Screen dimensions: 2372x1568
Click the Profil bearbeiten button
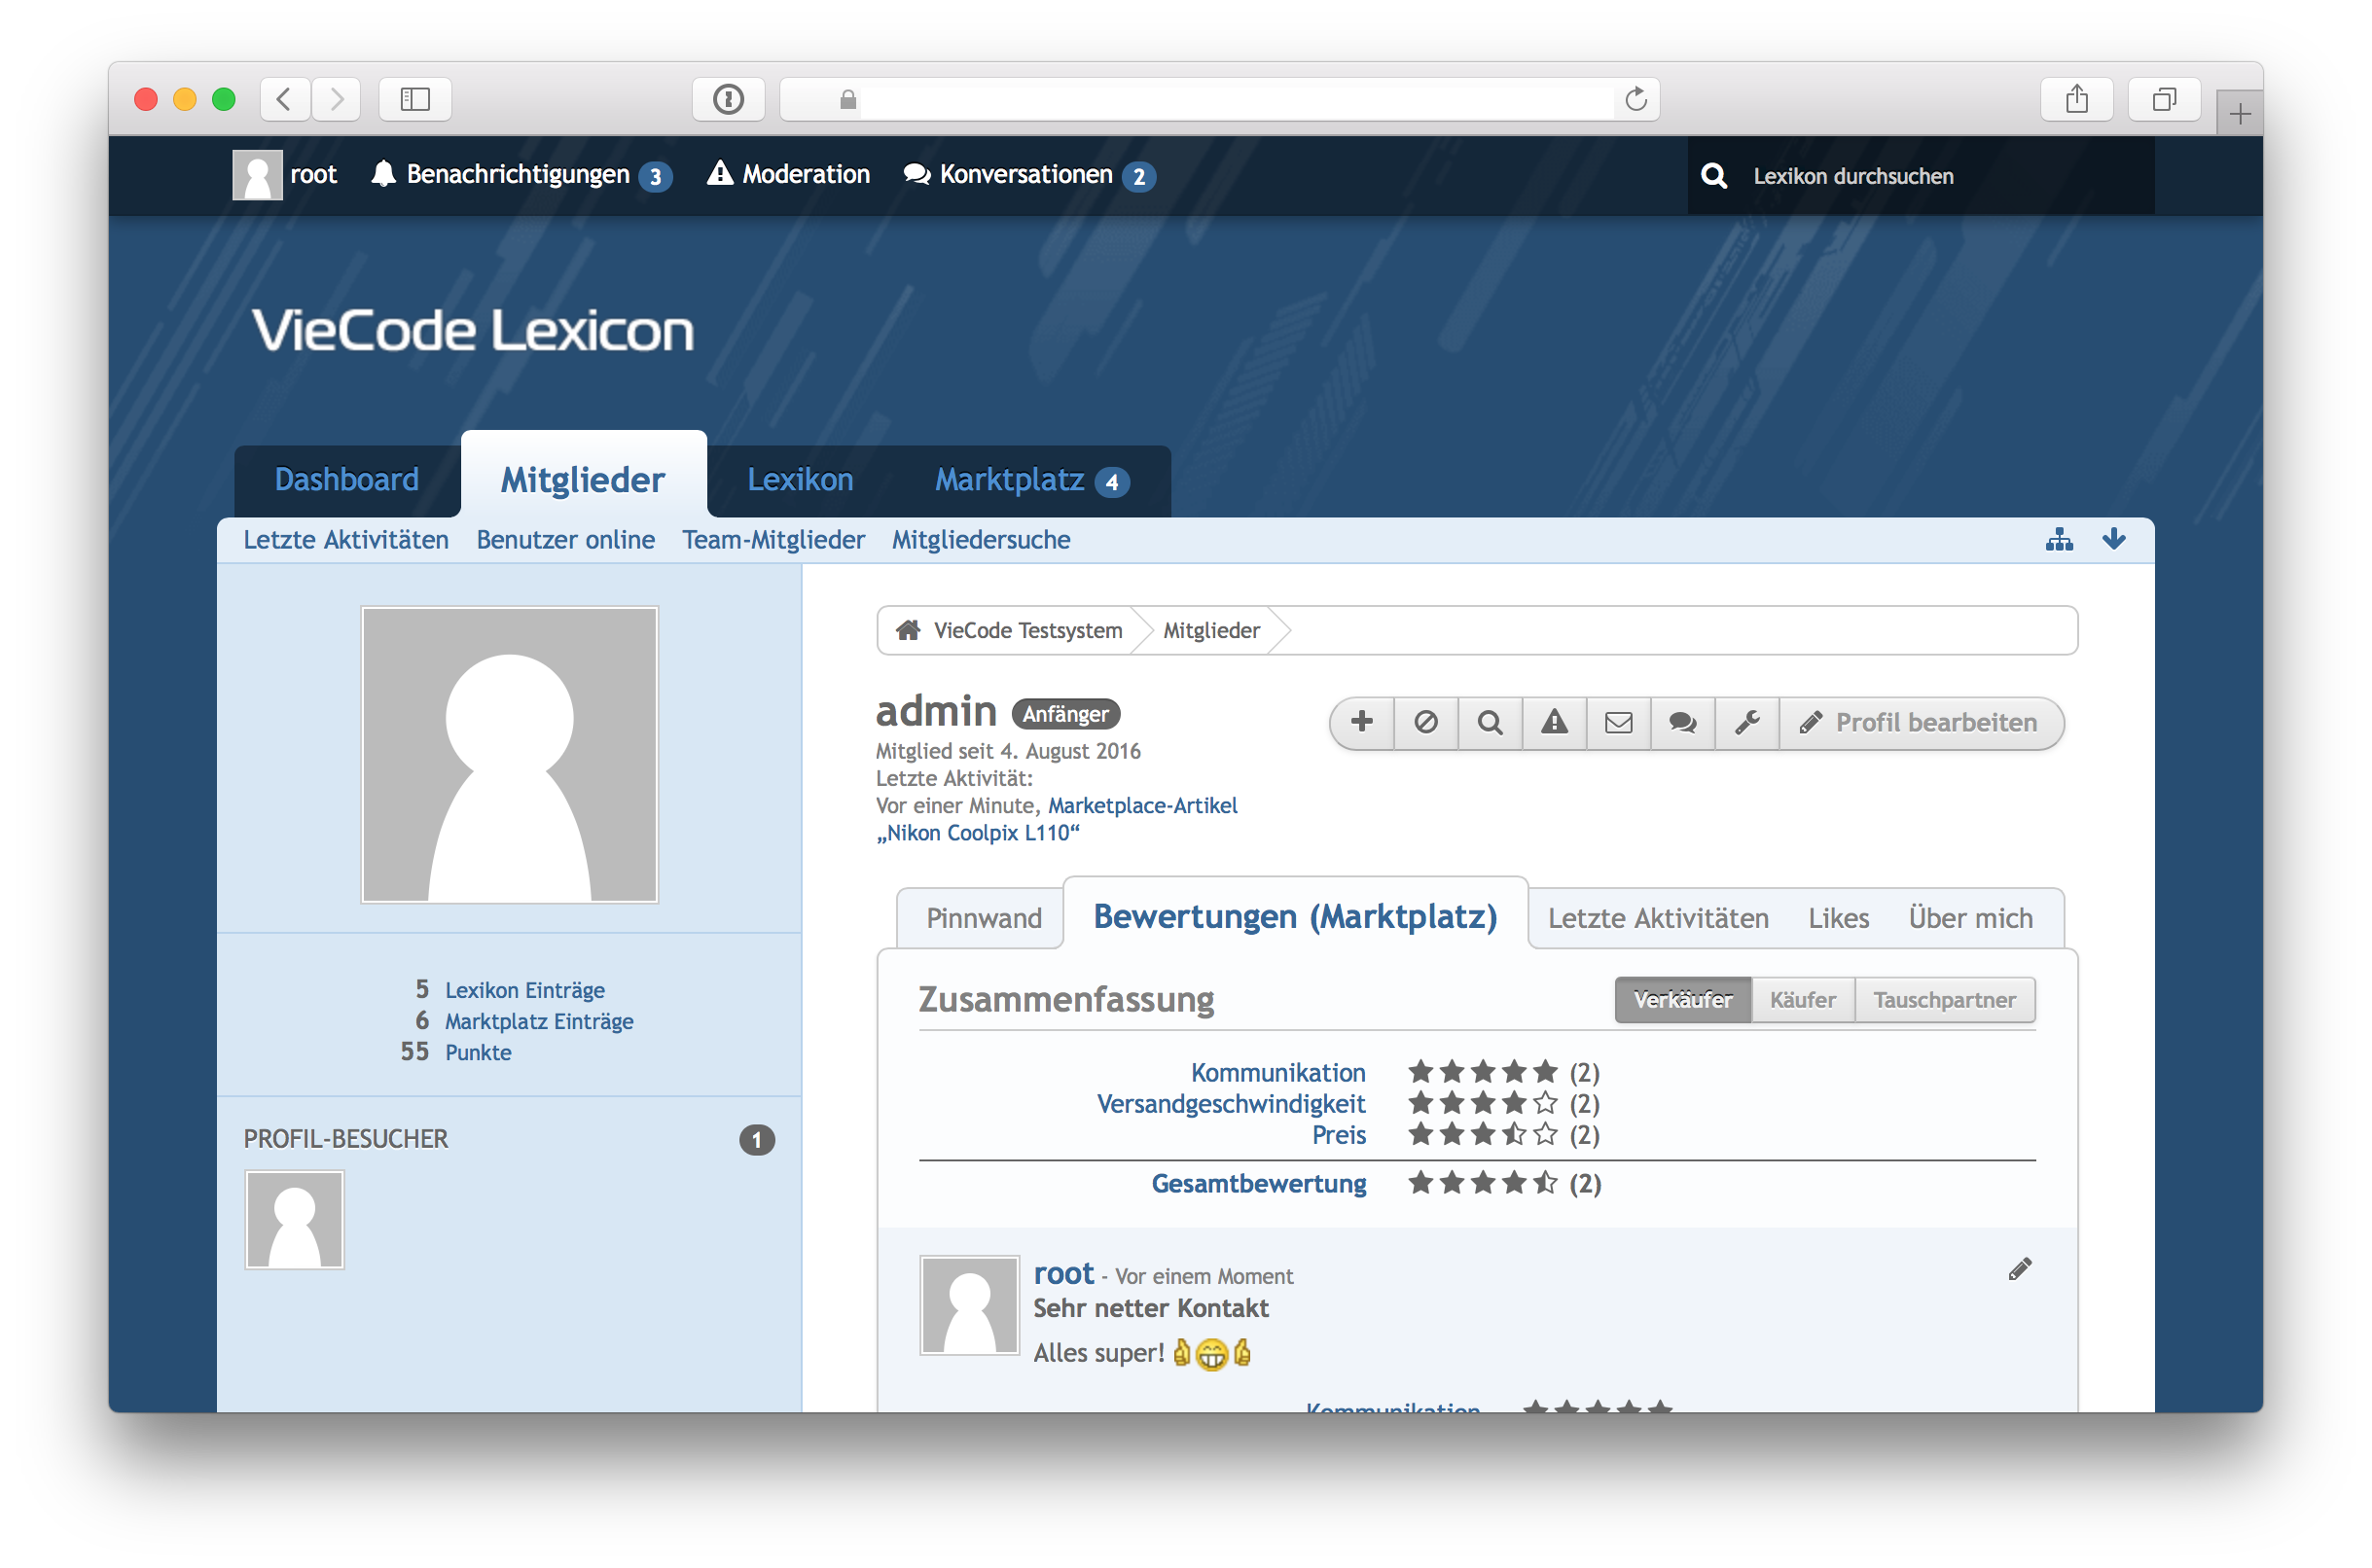(x=1920, y=722)
